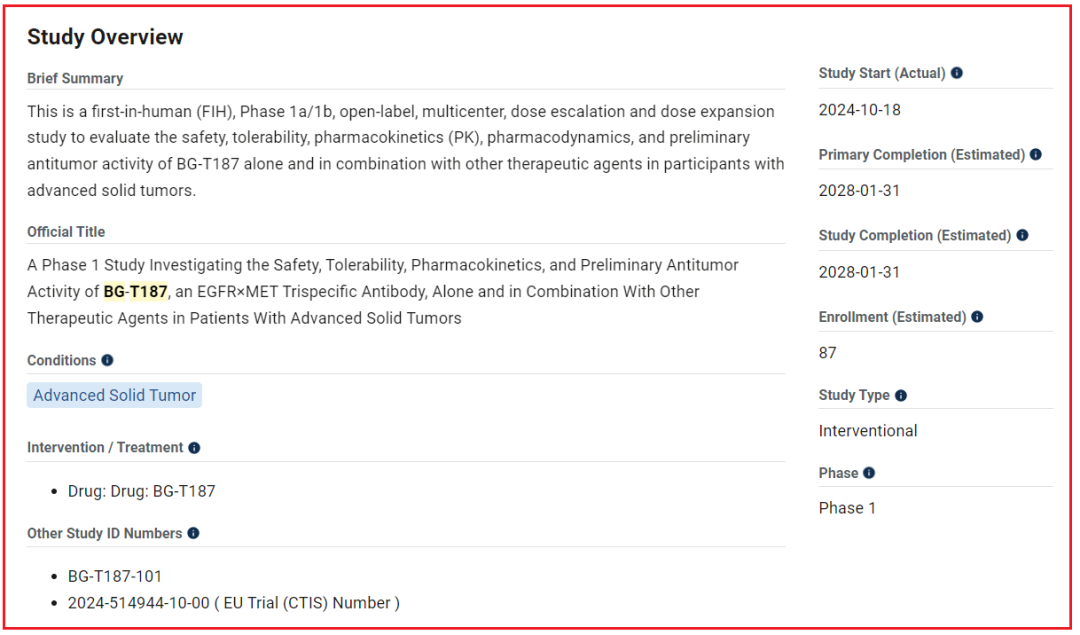Click the Study Overview heading
Viewport: 1080px width, 635px height.
pyautogui.click(x=105, y=37)
